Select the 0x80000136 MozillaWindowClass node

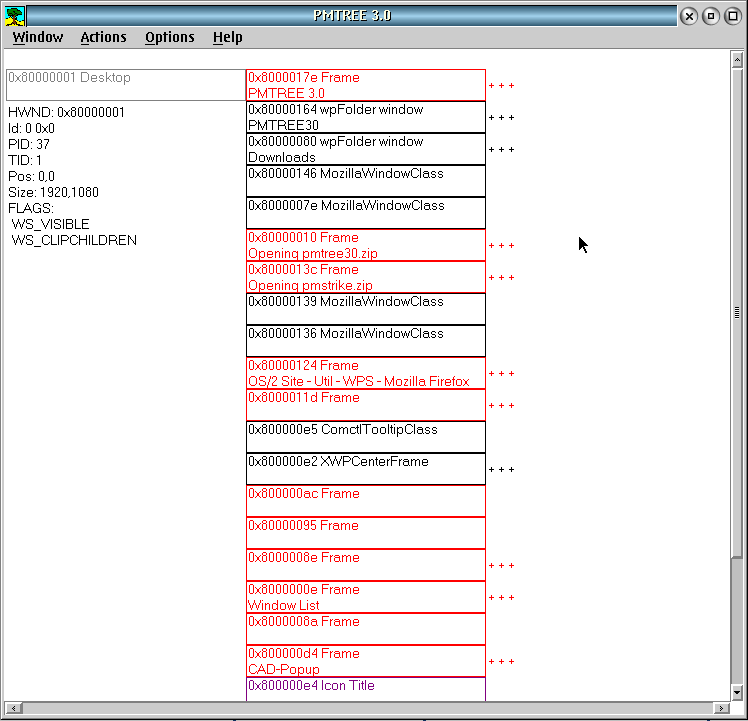point(366,341)
